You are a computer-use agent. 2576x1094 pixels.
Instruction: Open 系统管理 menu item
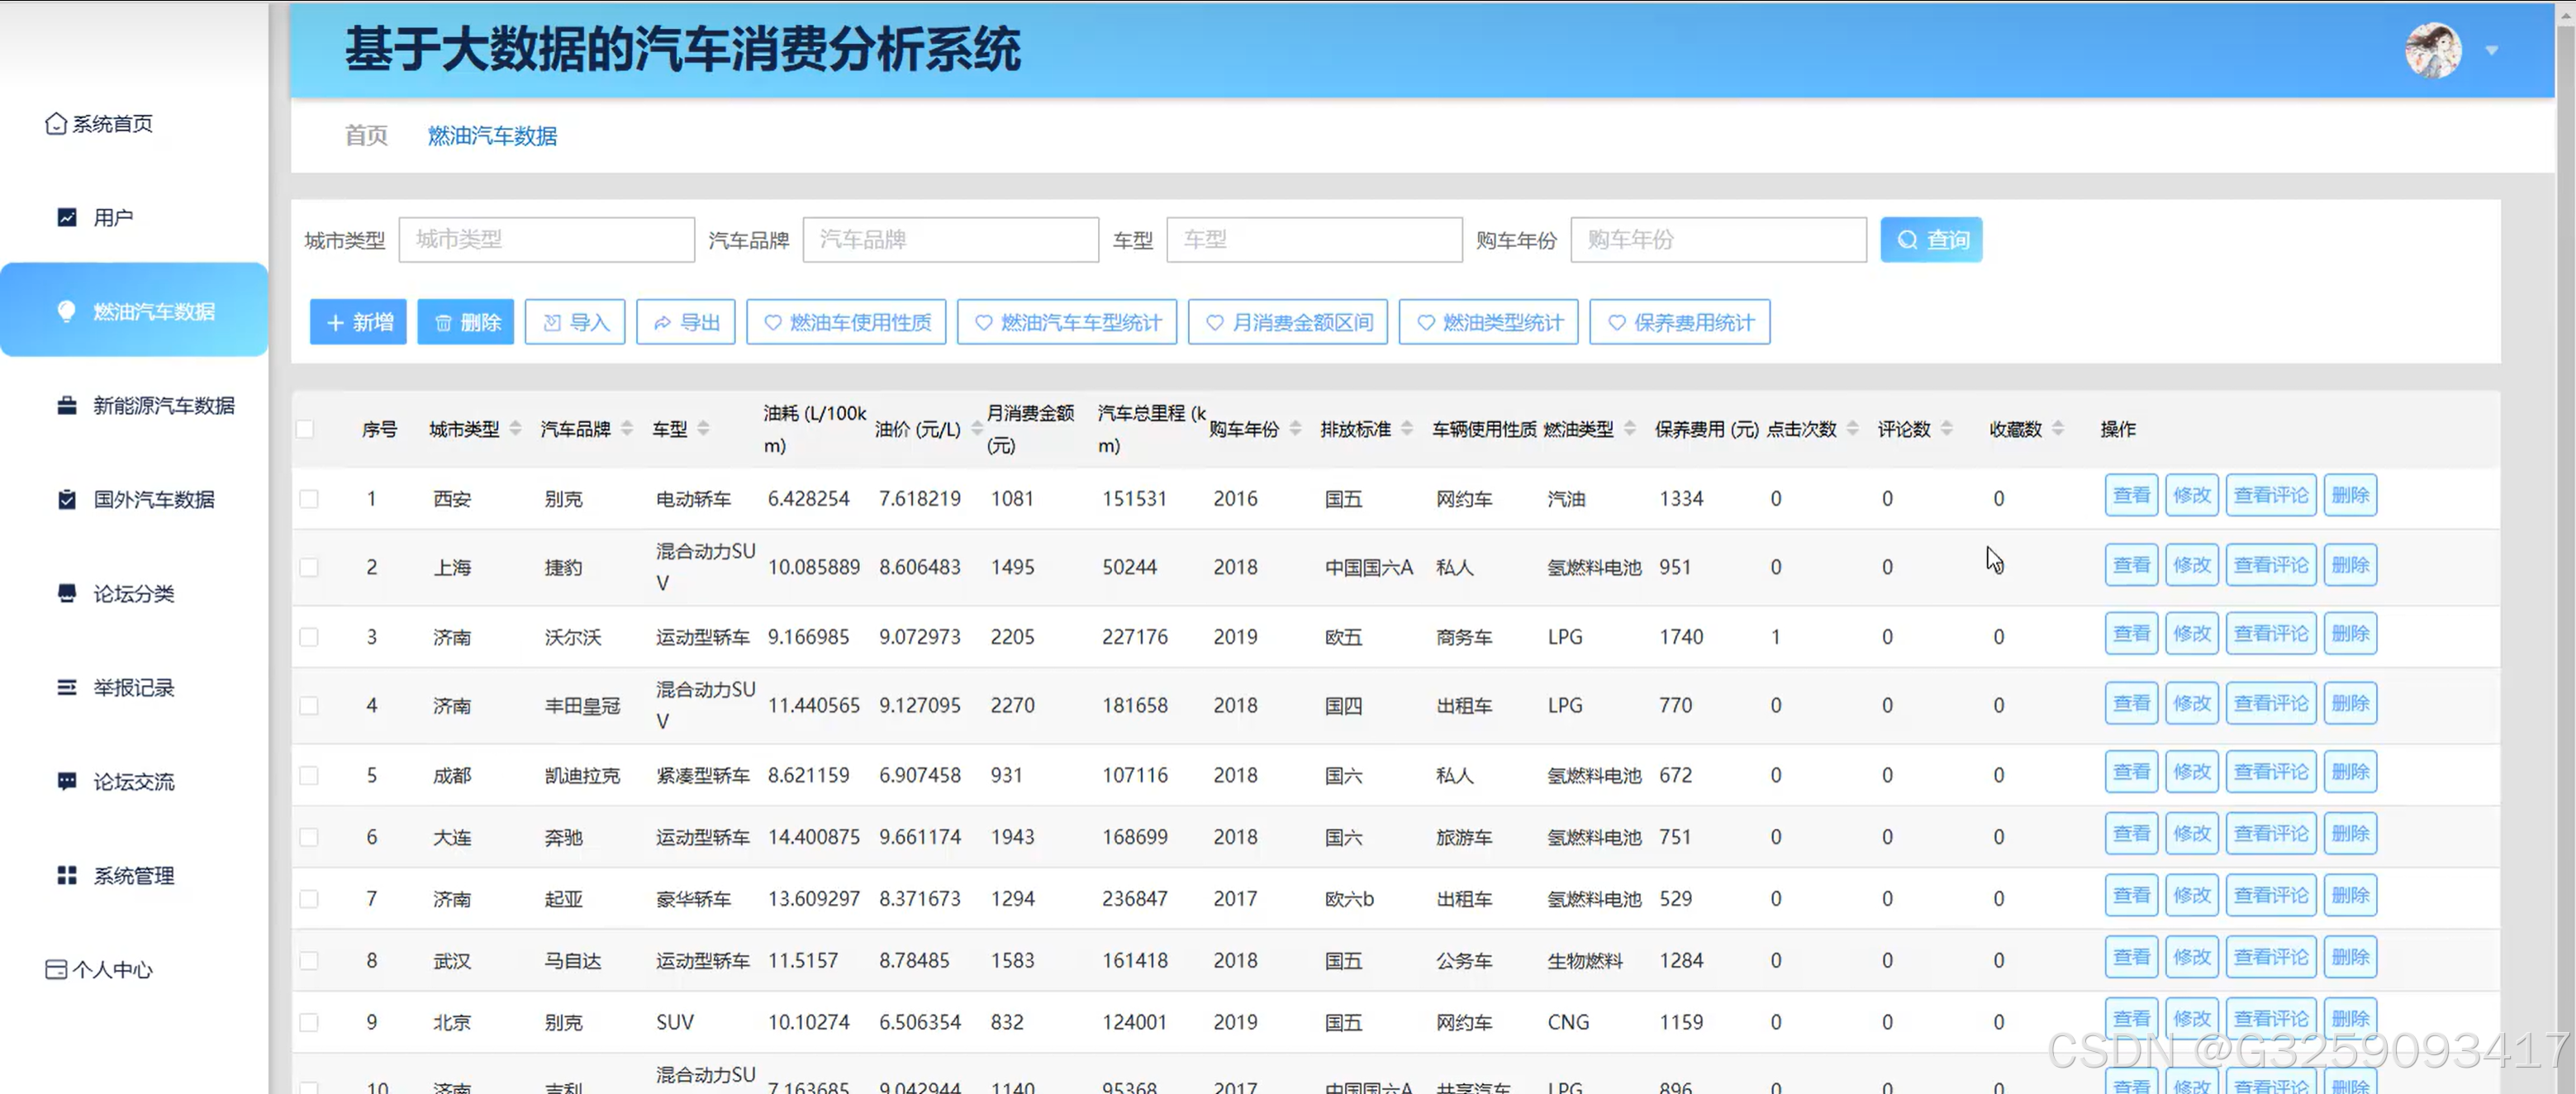[134, 875]
